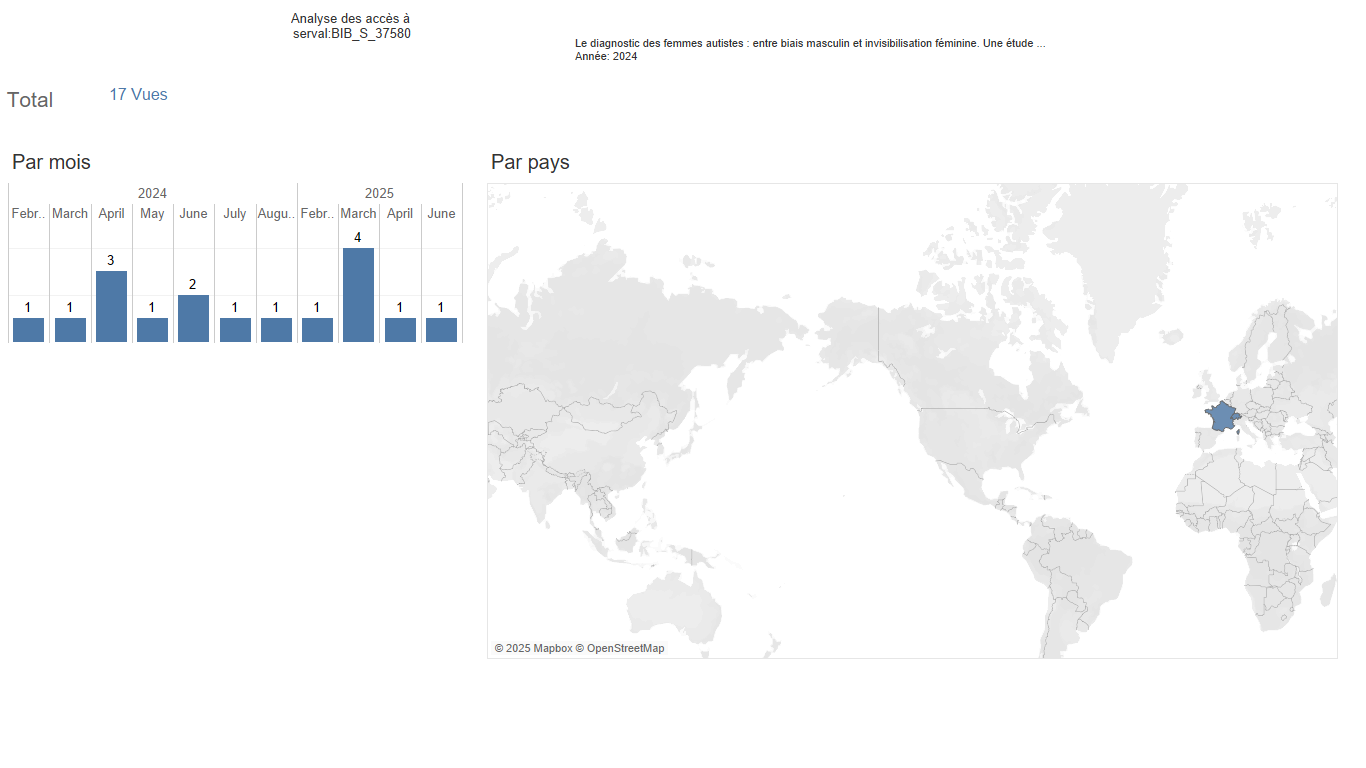Viewport: 1366px width, 768px height.
Task: Click 'Année: 2024' text
Action: (606, 57)
